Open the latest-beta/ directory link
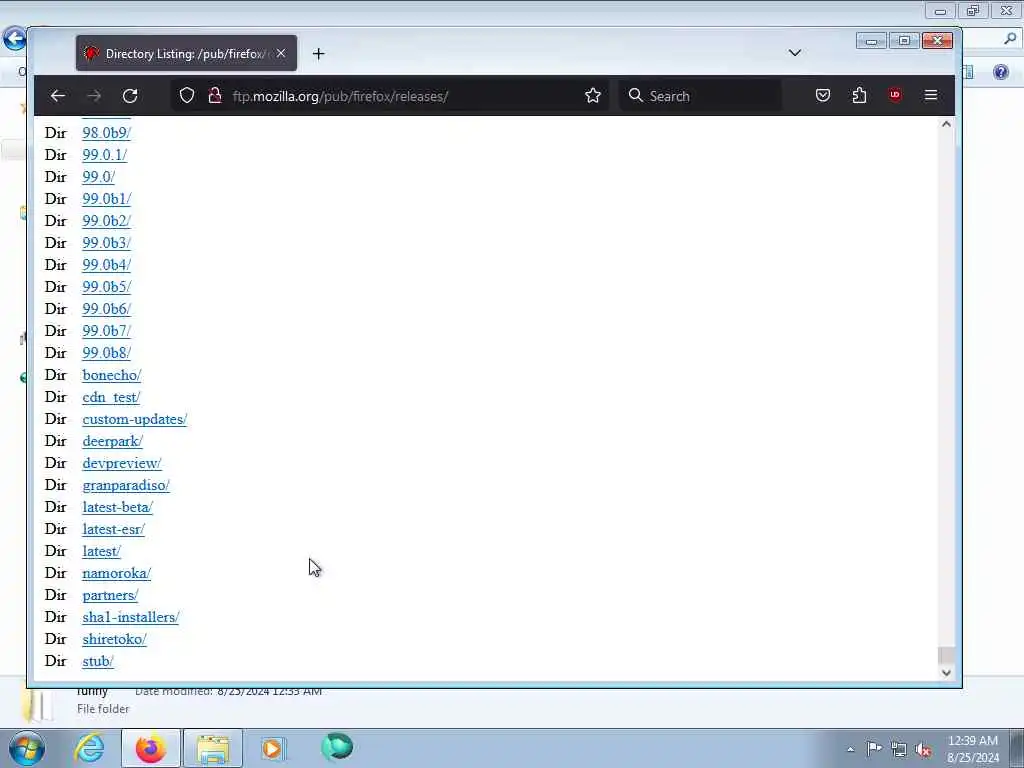The image size is (1024, 768). 118,507
